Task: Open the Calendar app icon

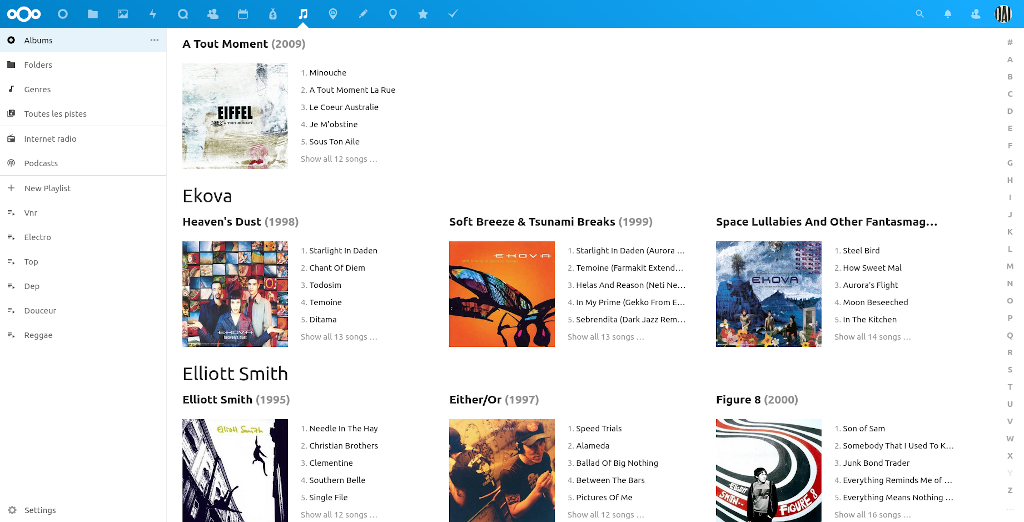Action: 243,14
